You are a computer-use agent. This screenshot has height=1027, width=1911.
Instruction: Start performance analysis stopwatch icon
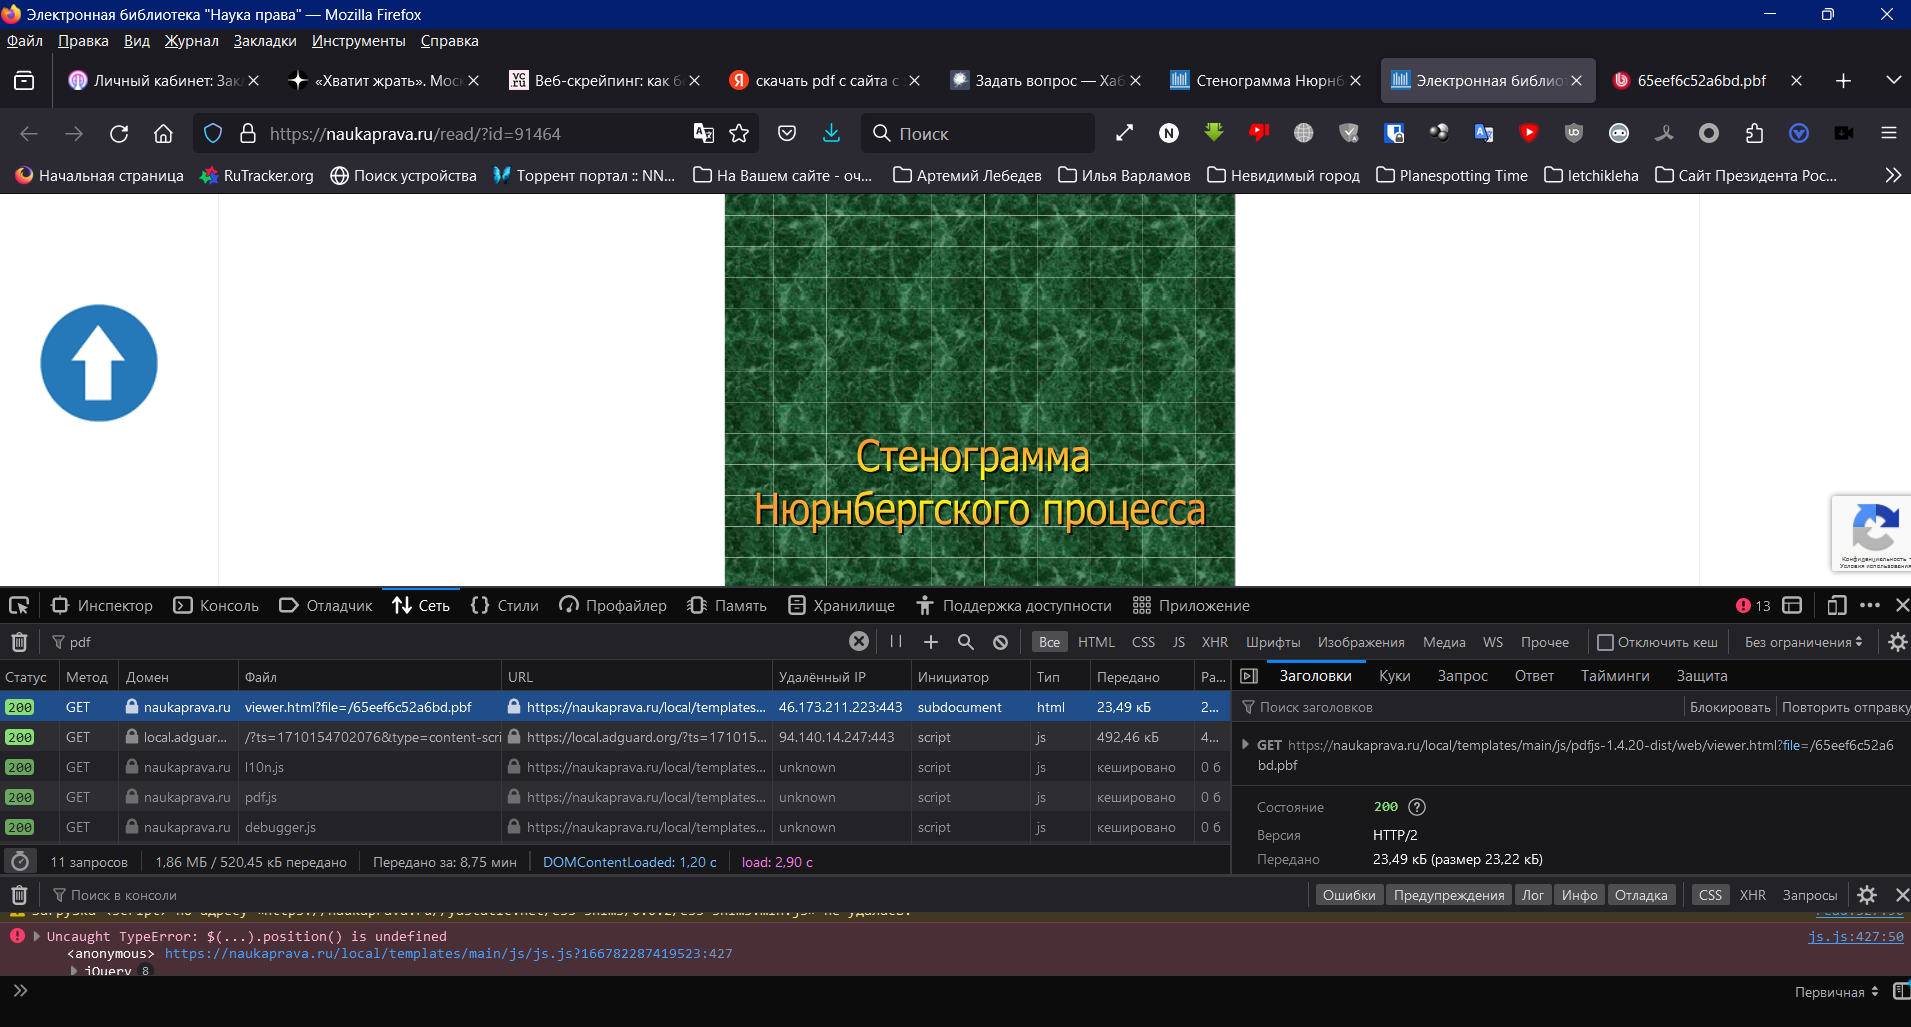point(20,861)
